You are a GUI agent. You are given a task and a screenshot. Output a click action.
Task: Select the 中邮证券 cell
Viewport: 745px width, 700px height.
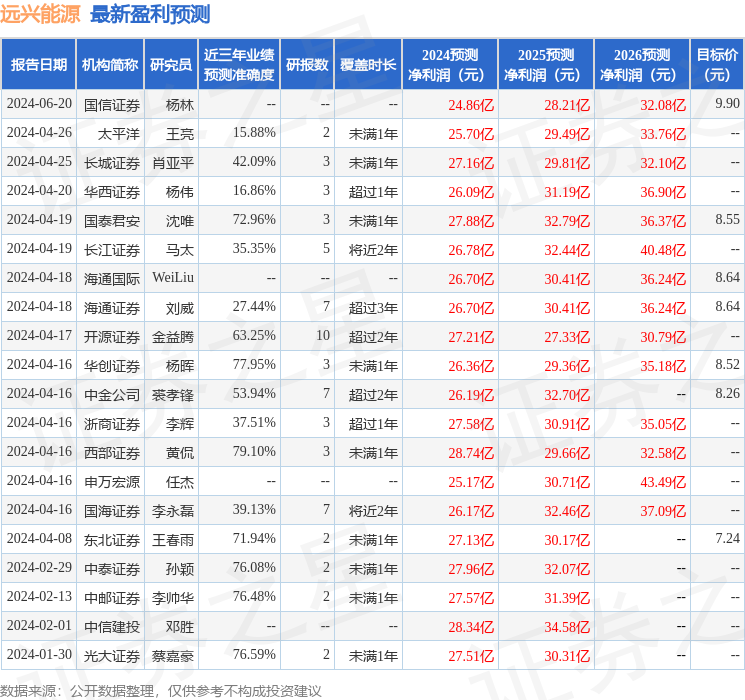[112, 598]
